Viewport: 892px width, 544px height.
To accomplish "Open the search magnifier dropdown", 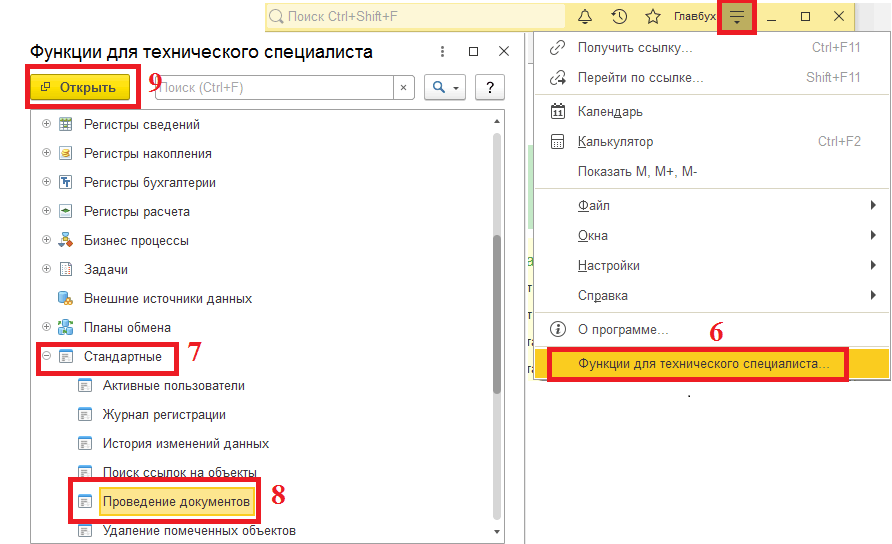I will (x=445, y=88).
